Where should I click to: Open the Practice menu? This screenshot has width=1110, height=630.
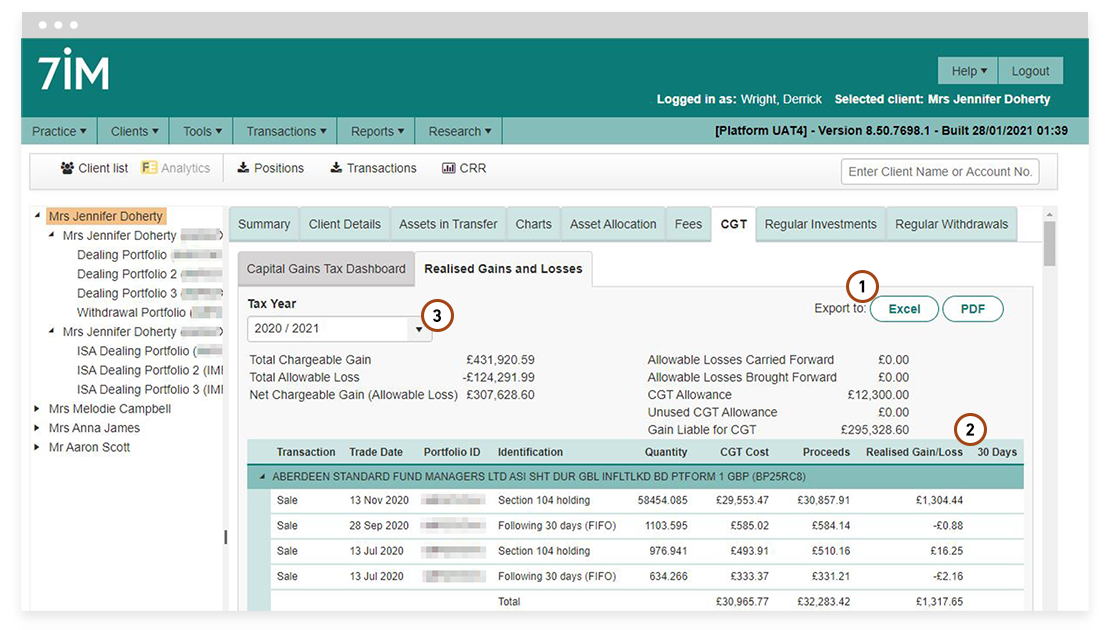(x=59, y=131)
